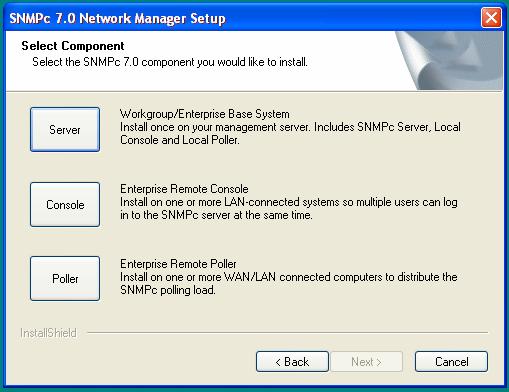Click 'Select the SNMPc 7.0 component' instruction text

(170, 62)
